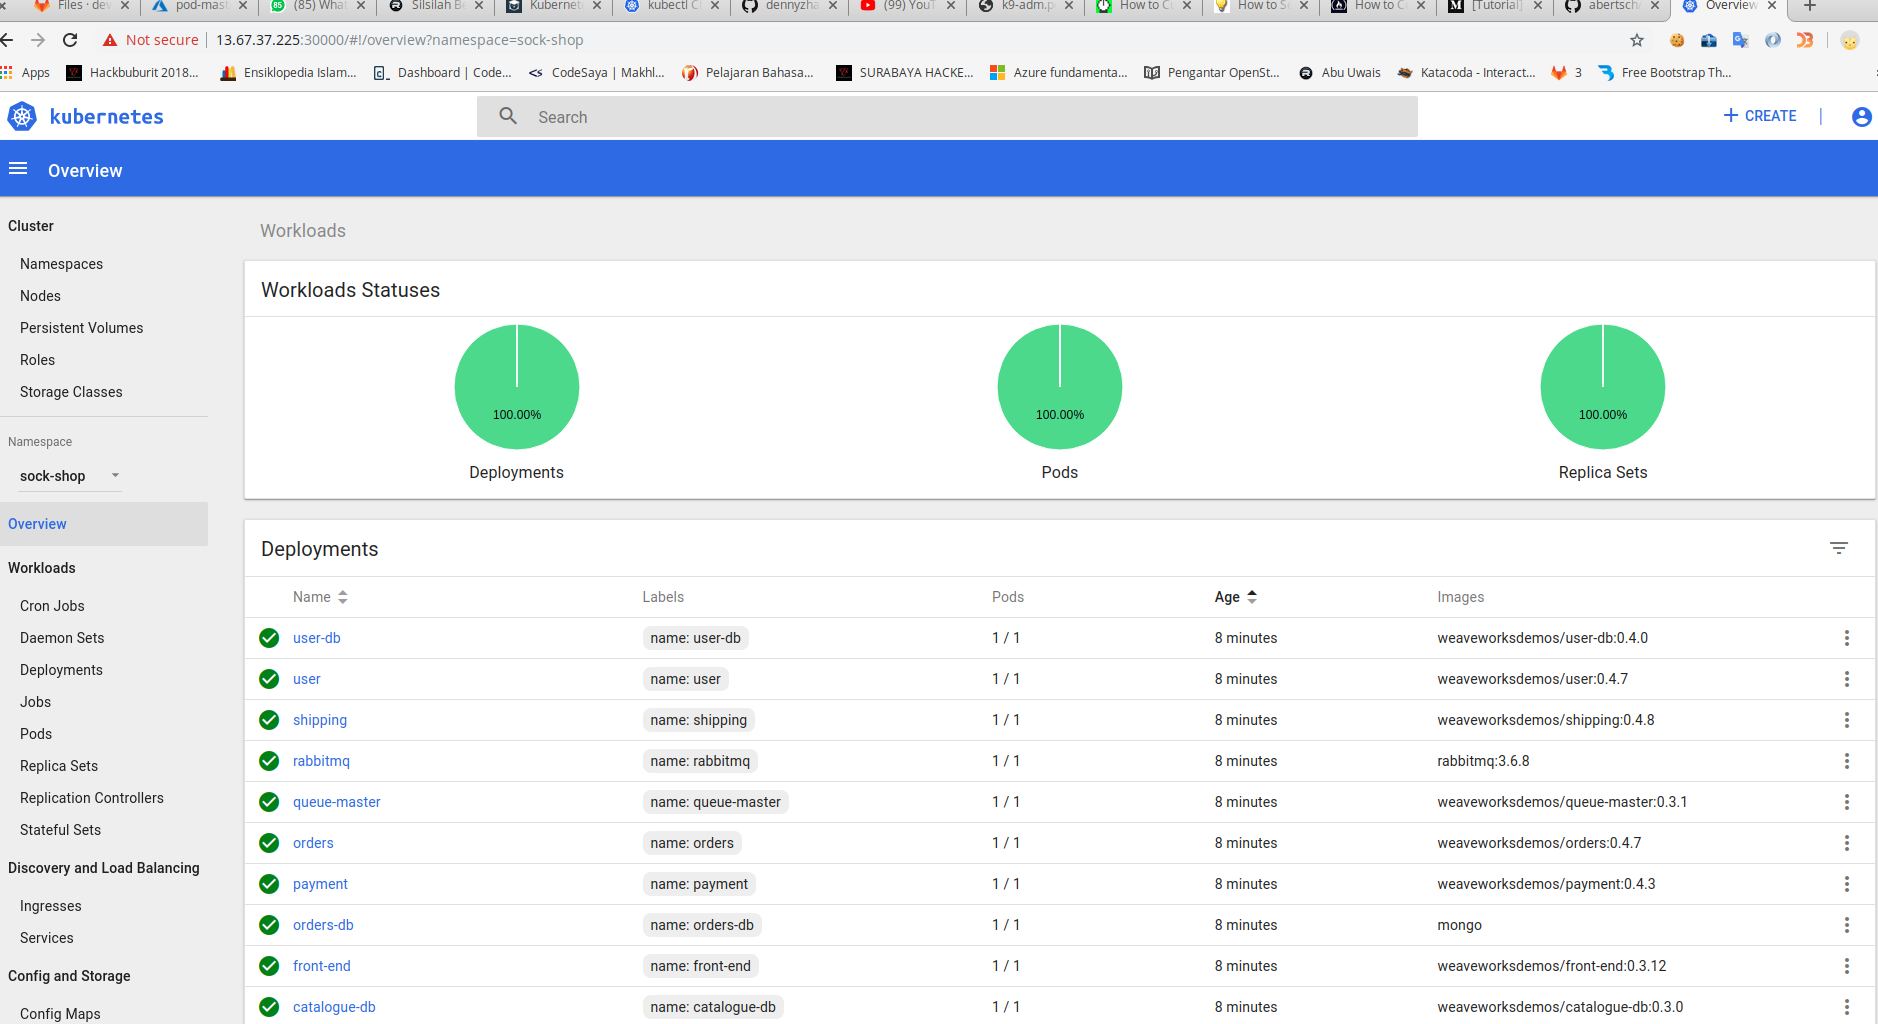Open Cron Jobs in sidebar
The width and height of the screenshot is (1878, 1024).
[x=52, y=606]
